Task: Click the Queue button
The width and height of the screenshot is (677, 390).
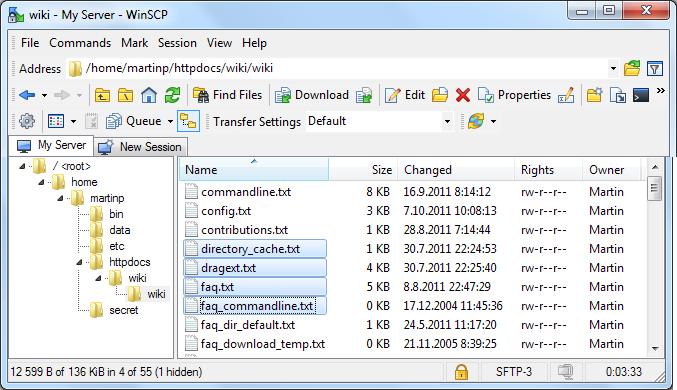Action: [x=133, y=121]
